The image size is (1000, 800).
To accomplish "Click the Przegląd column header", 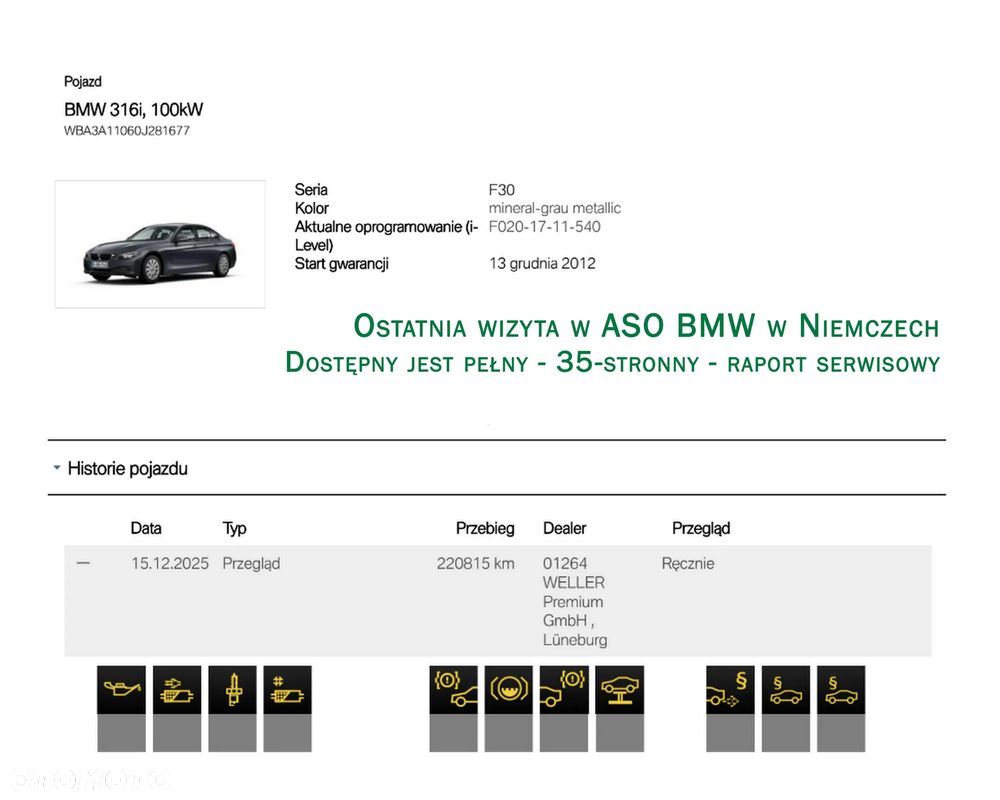I will 701,529.
